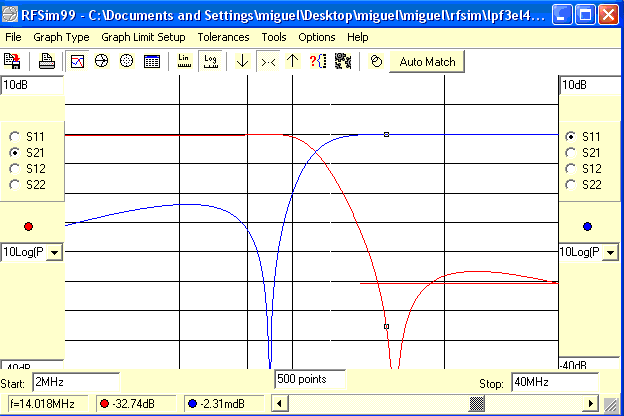
Task: Click the frequency marker scrollbar thumb
Action: [x=477, y=404]
